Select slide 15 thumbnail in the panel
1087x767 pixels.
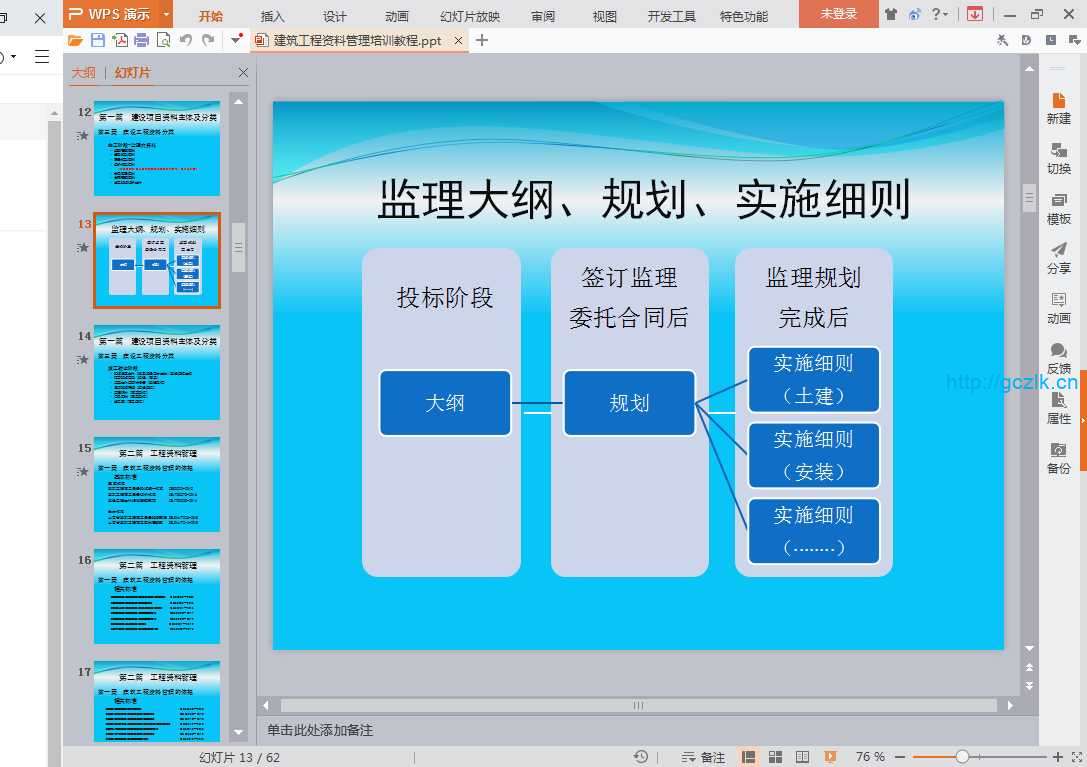coord(156,484)
